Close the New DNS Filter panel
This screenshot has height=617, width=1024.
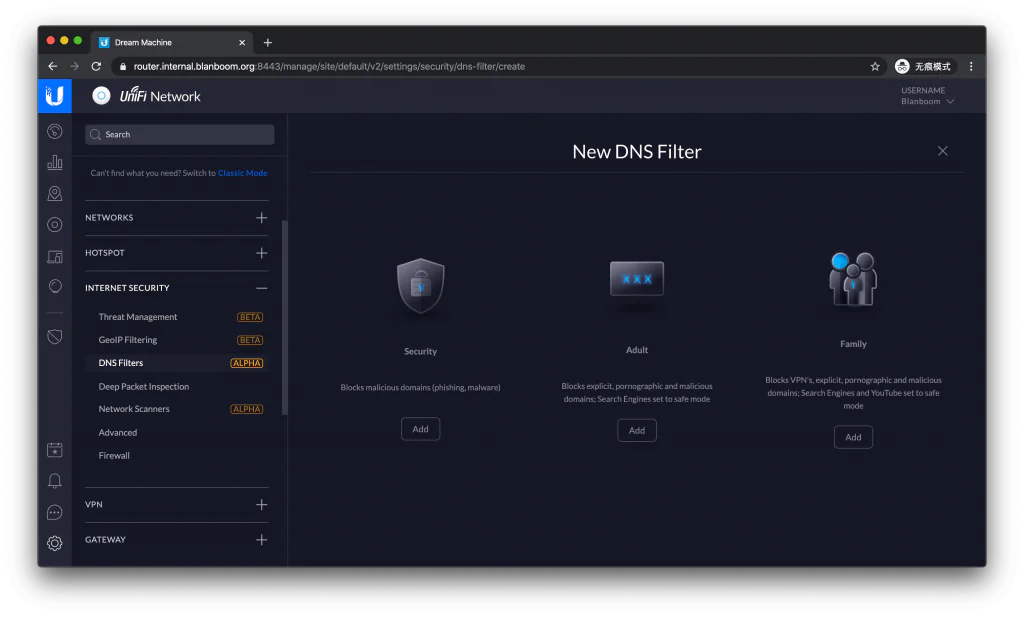942,151
